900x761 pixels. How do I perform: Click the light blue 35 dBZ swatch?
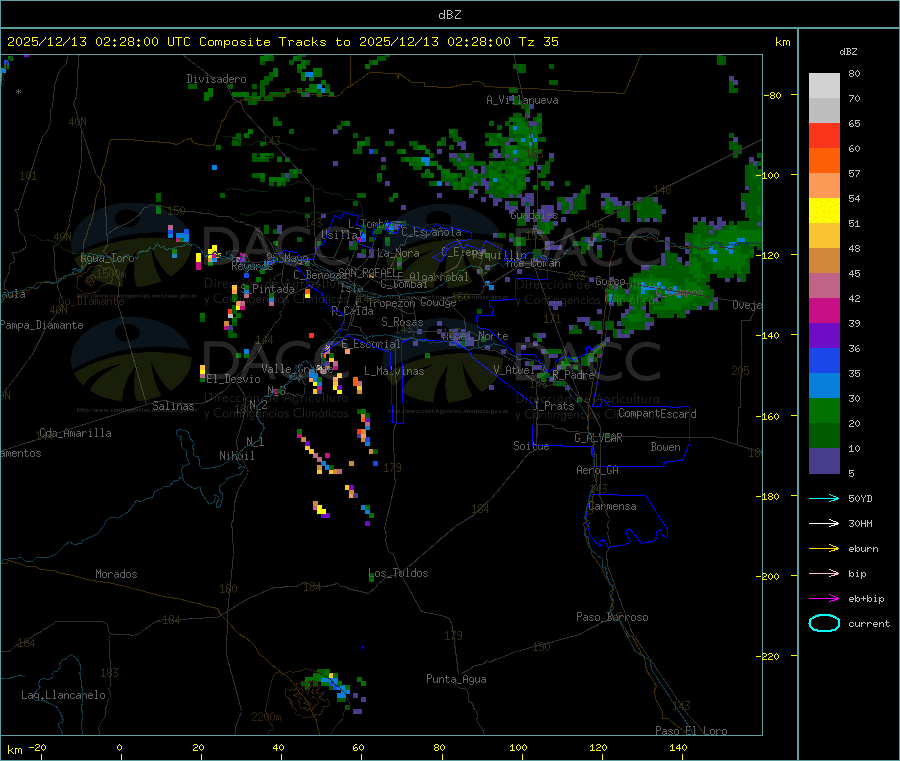pyautogui.click(x=824, y=385)
